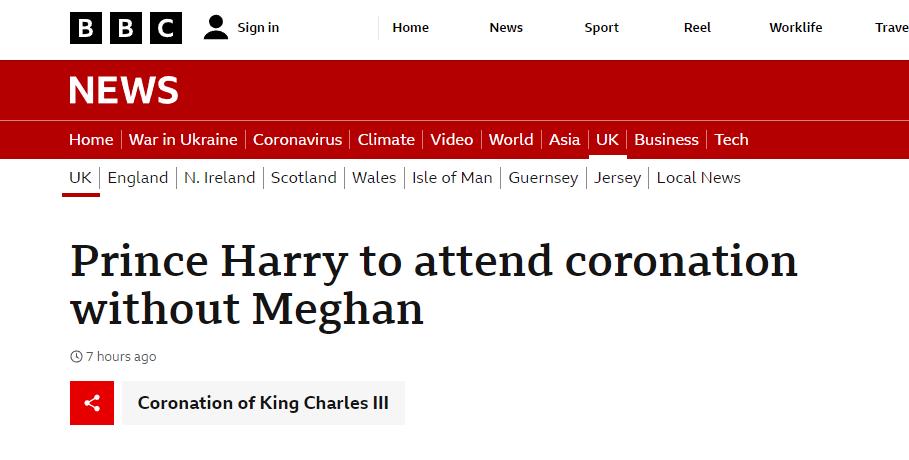The image size is (909, 460).
Task: Open the Business section tab
Action: (666, 140)
